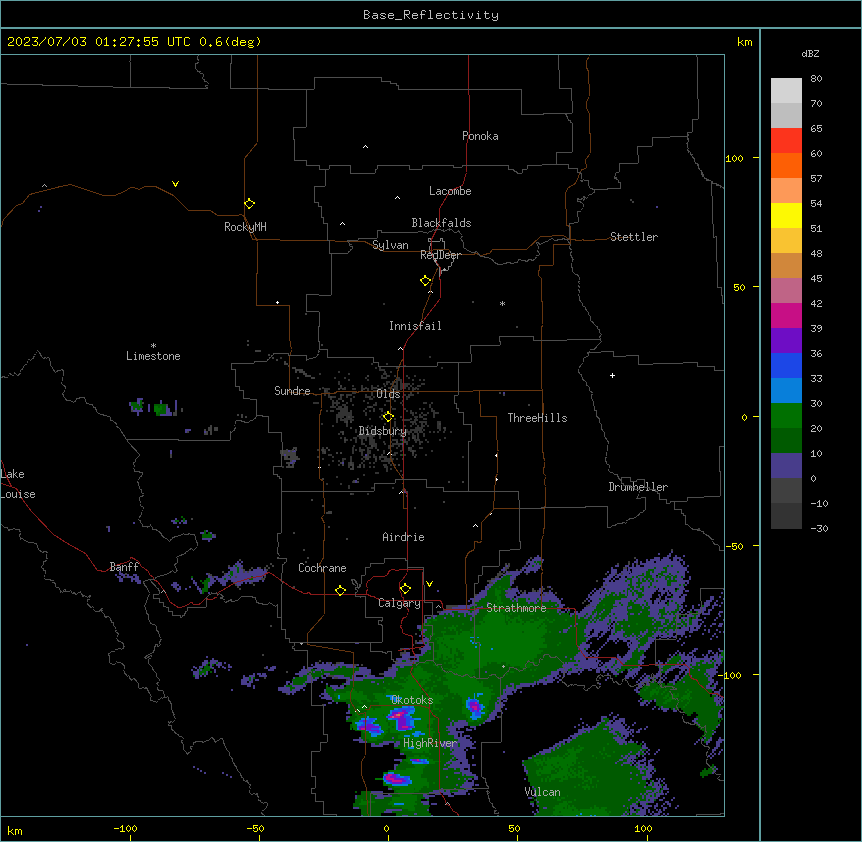Screen dimensions: 862x842
Task: Click the Sylvan label
Action: coord(390,245)
